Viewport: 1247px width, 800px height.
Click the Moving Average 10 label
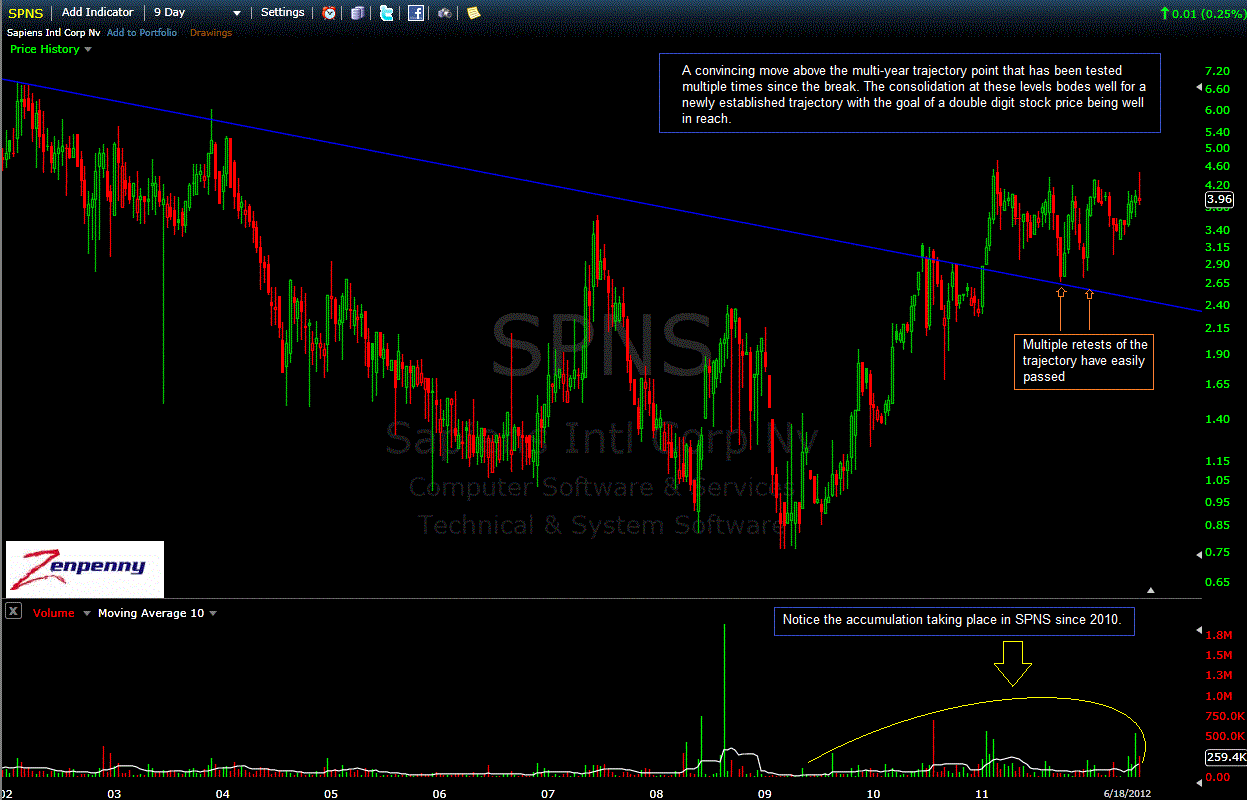point(150,613)
